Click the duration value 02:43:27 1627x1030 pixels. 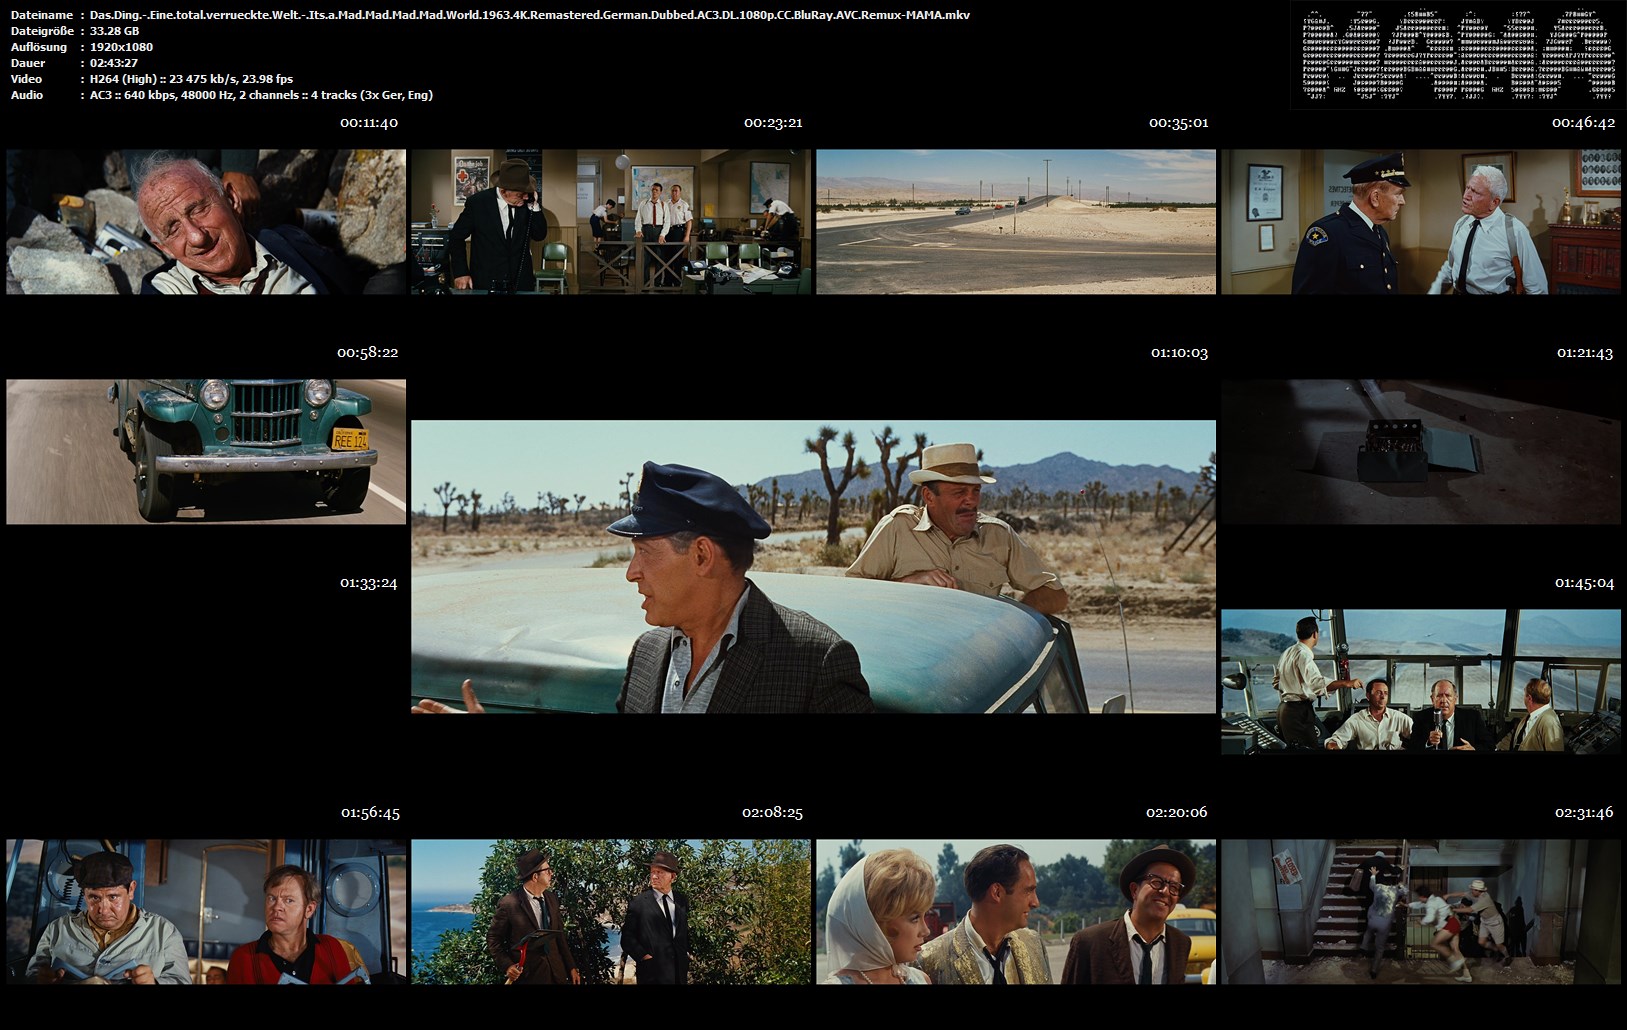(114, 63)
